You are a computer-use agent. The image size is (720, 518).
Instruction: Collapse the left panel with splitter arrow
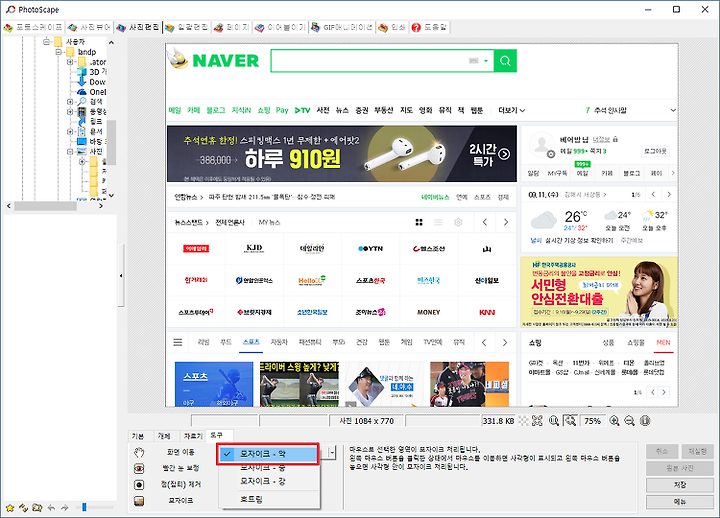point(121,276)
